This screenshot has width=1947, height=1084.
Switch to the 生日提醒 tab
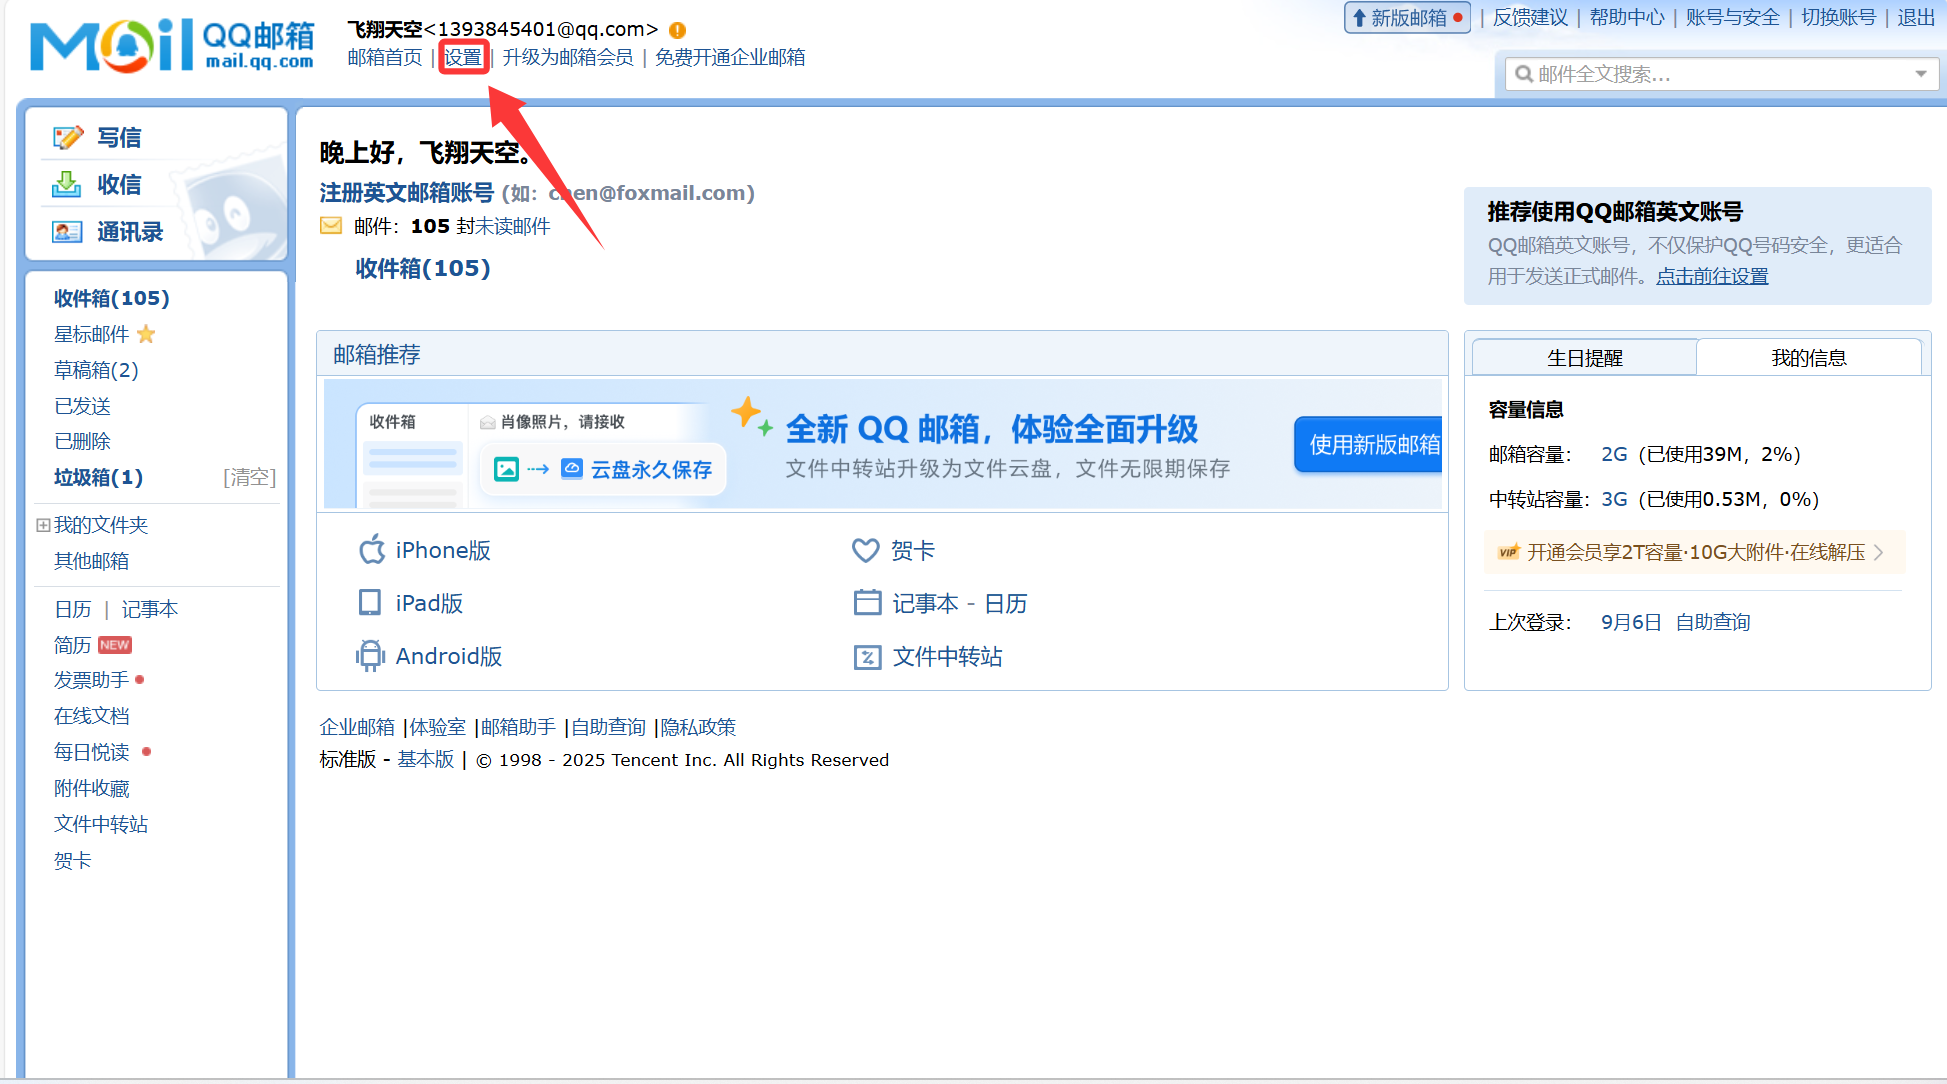pos(1584,358)
